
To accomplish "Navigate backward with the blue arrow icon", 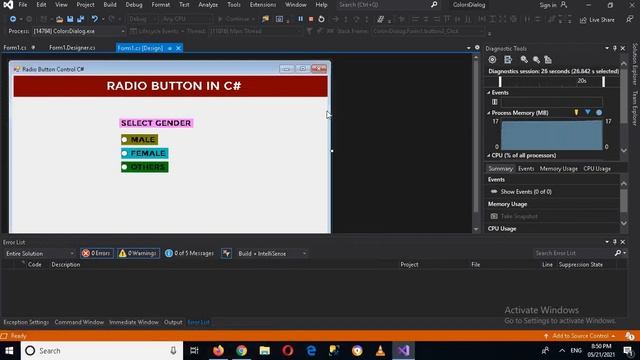I will pos(13,19).
